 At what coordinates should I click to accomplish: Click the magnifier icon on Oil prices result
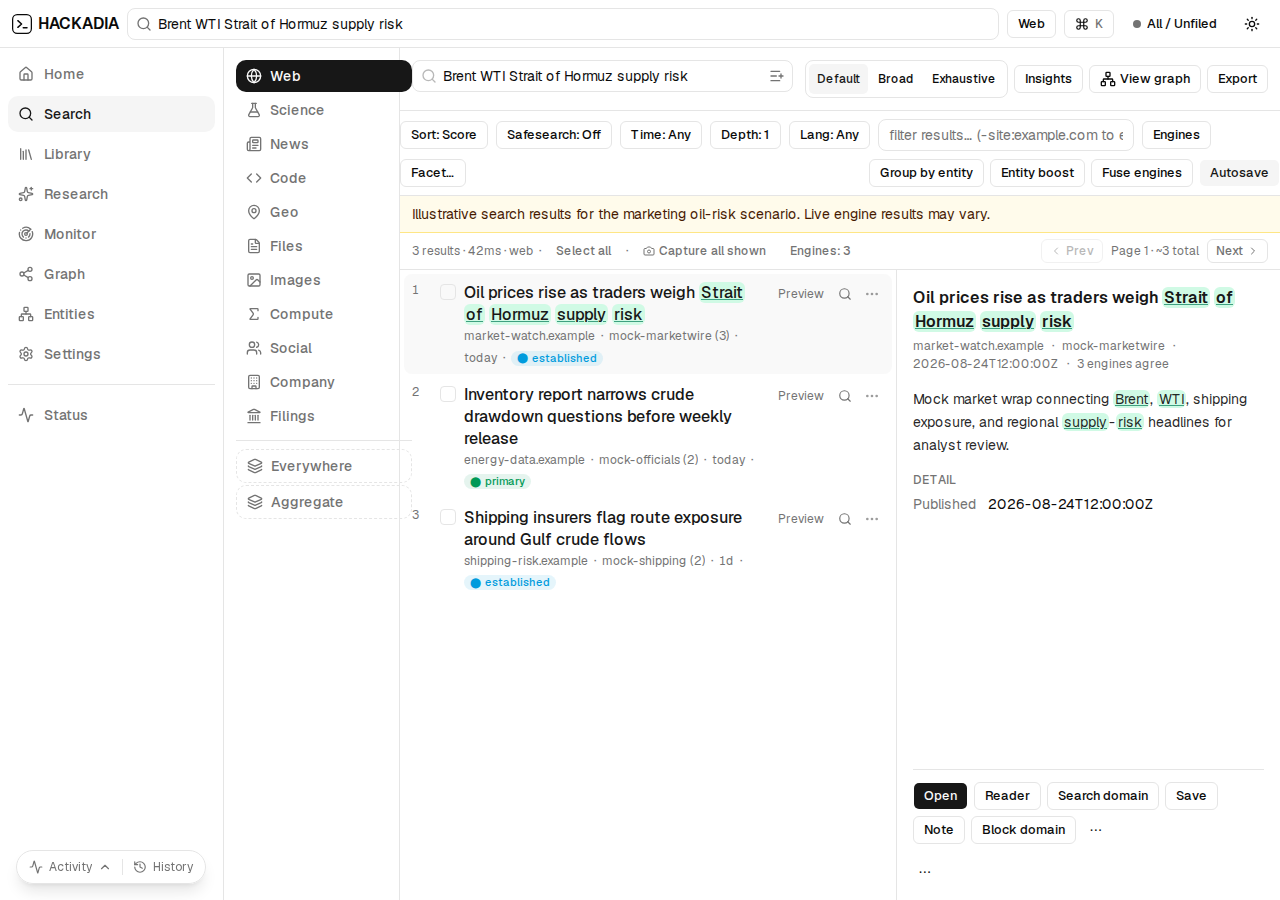(x=845, y=294)
